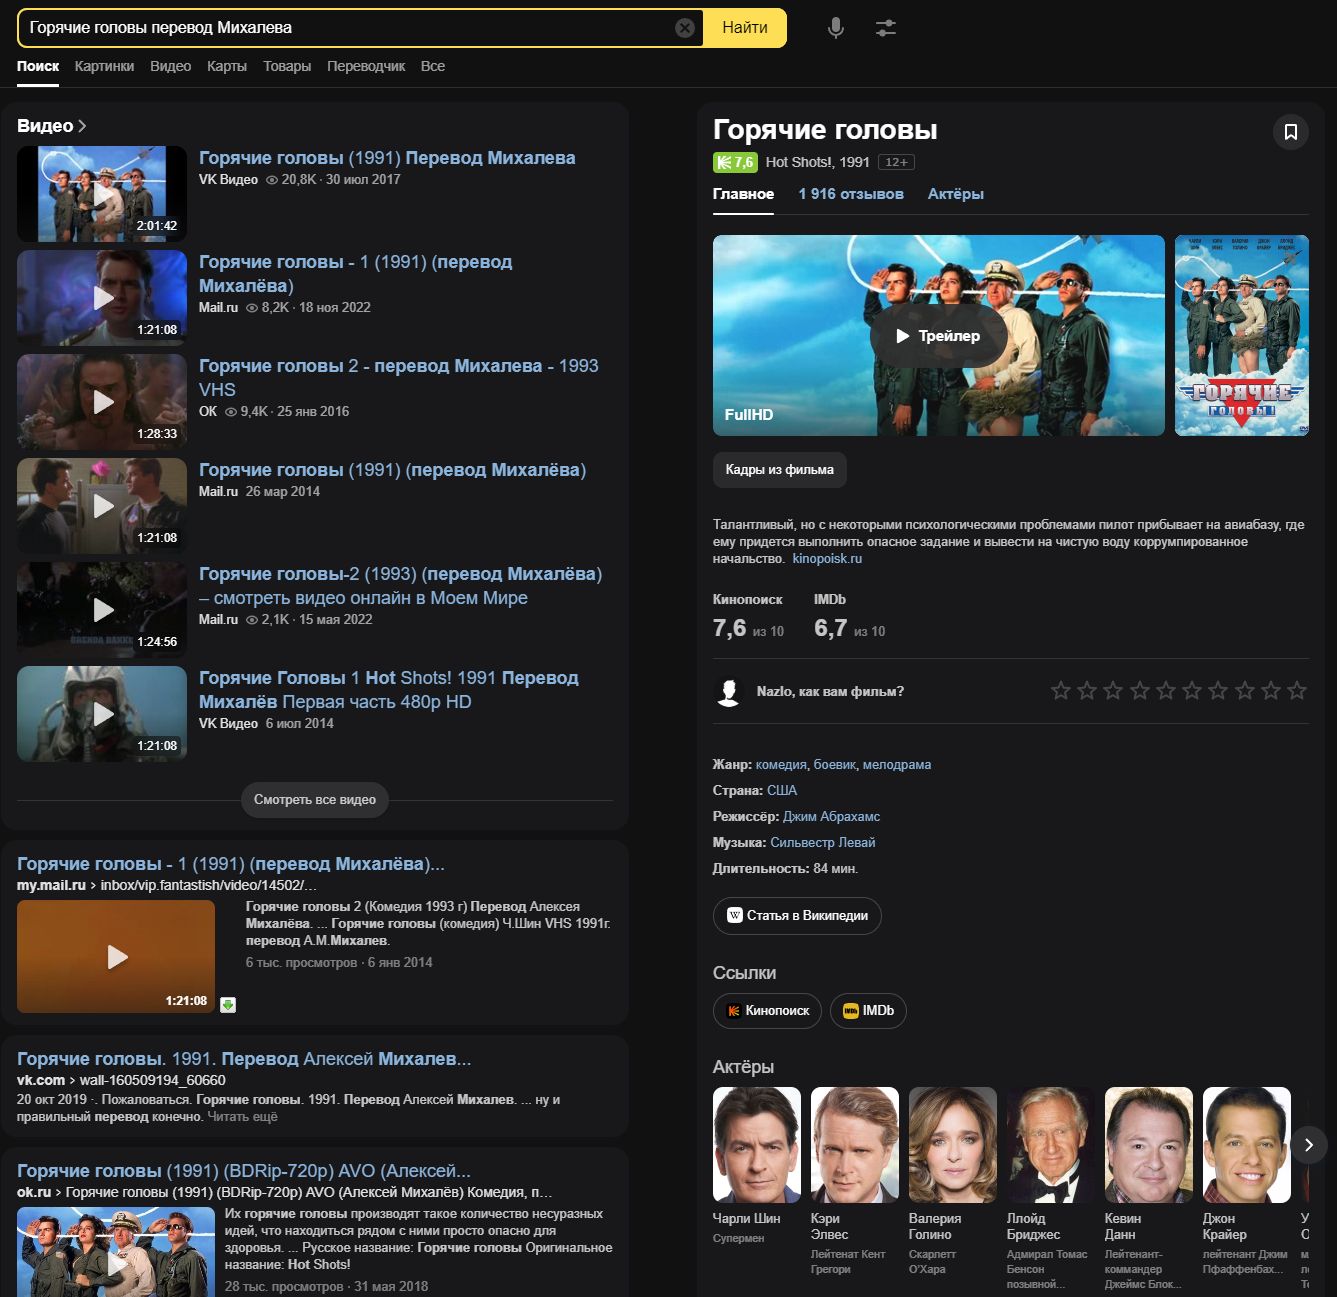Click the green download icon below the my.mail.ru video

pyautogui.click(x=228, y=1005)
